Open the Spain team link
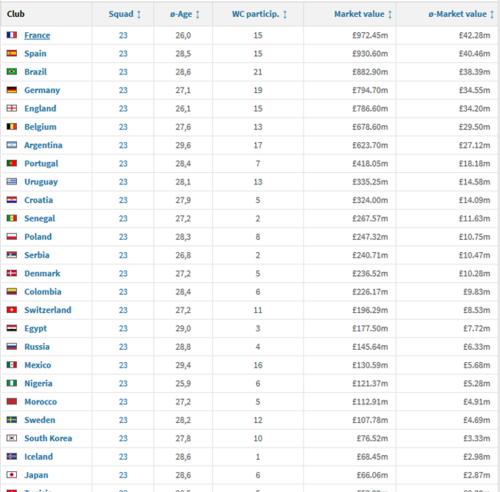 point(35,54)
